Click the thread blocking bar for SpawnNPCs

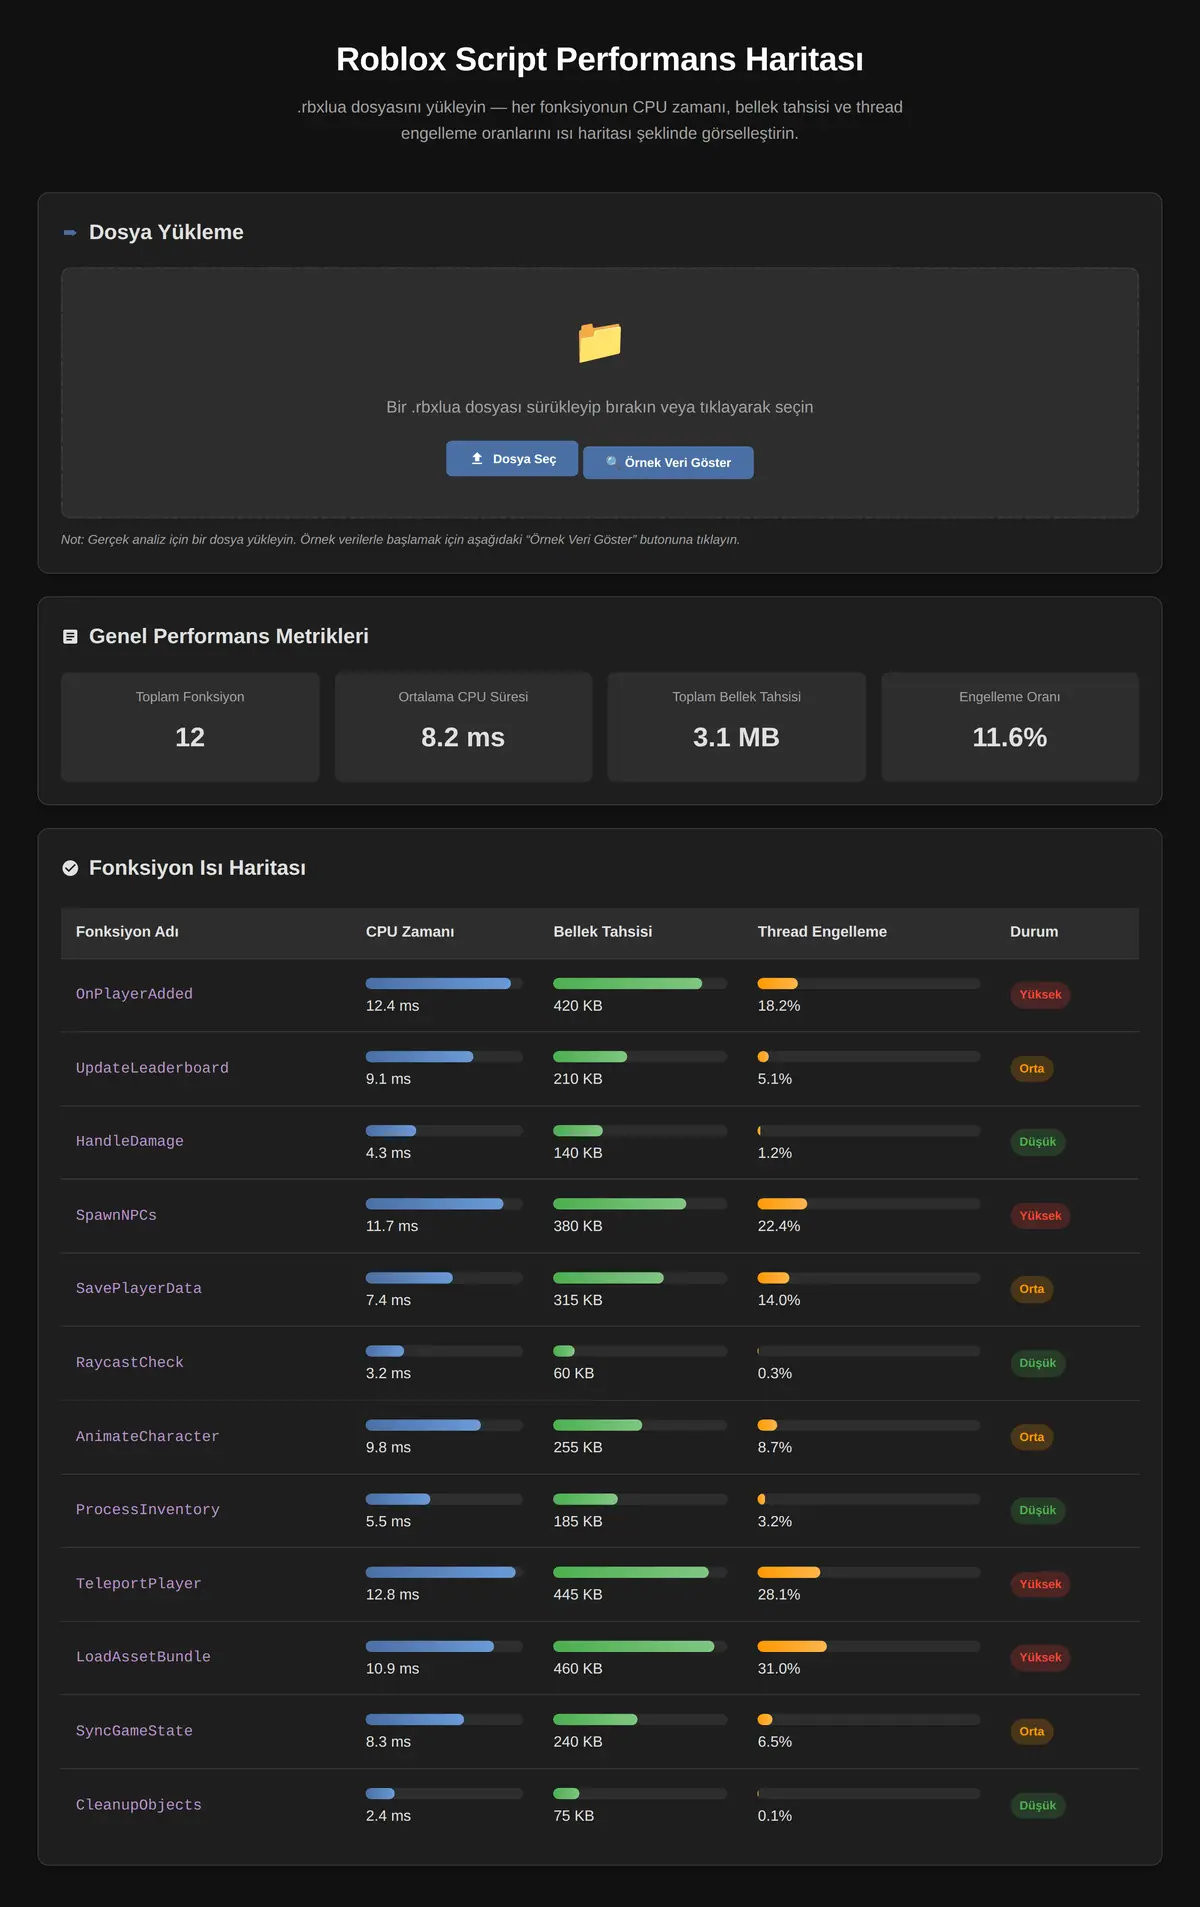click(869, 1204)
